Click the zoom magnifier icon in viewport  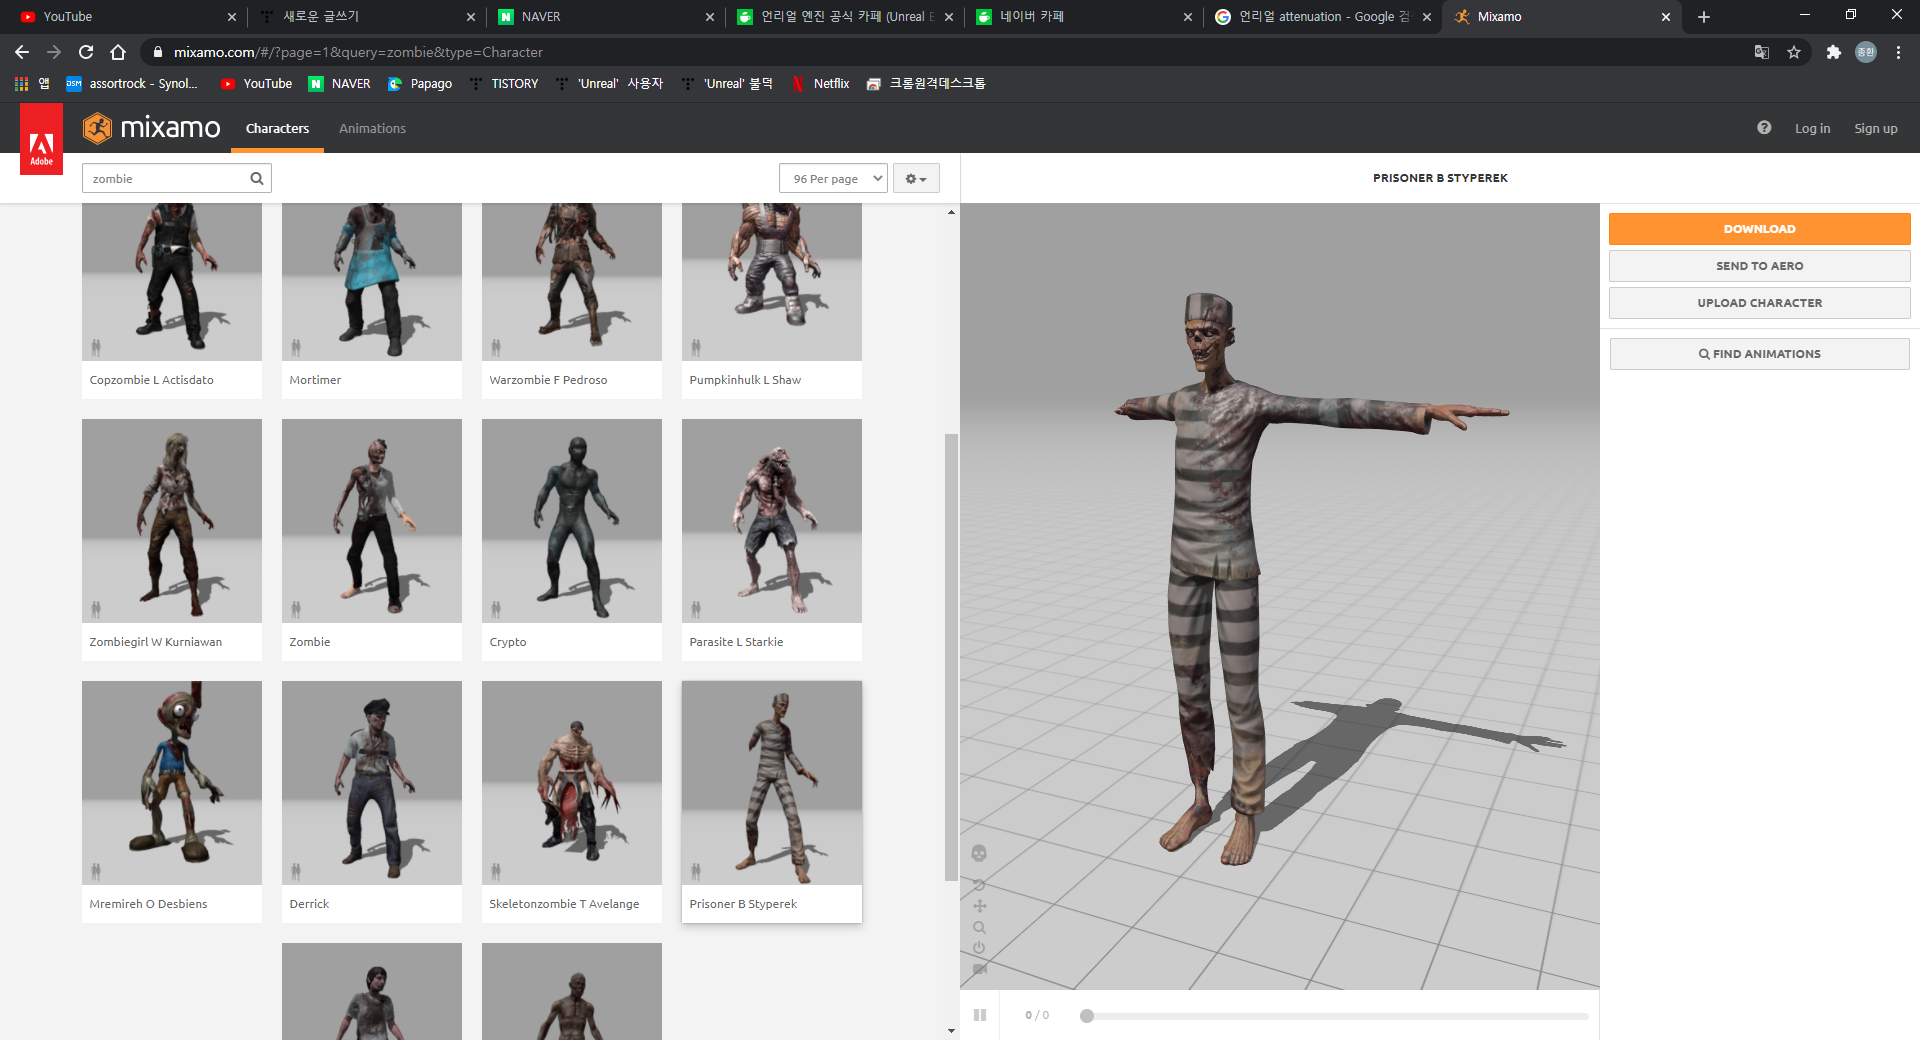click(x=979, y=927)
